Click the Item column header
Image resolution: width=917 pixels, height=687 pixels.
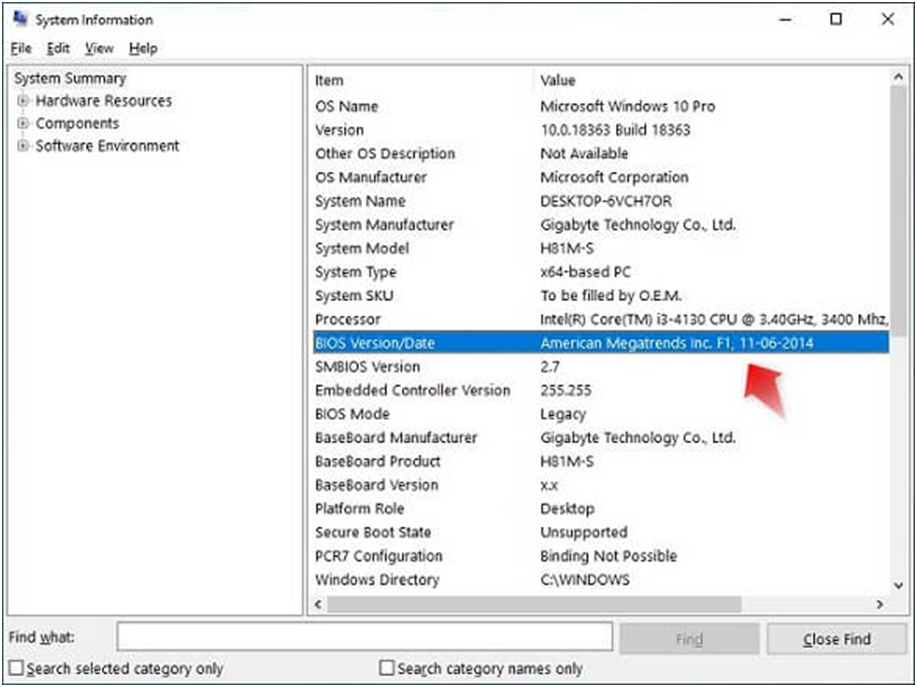(329, 81)
